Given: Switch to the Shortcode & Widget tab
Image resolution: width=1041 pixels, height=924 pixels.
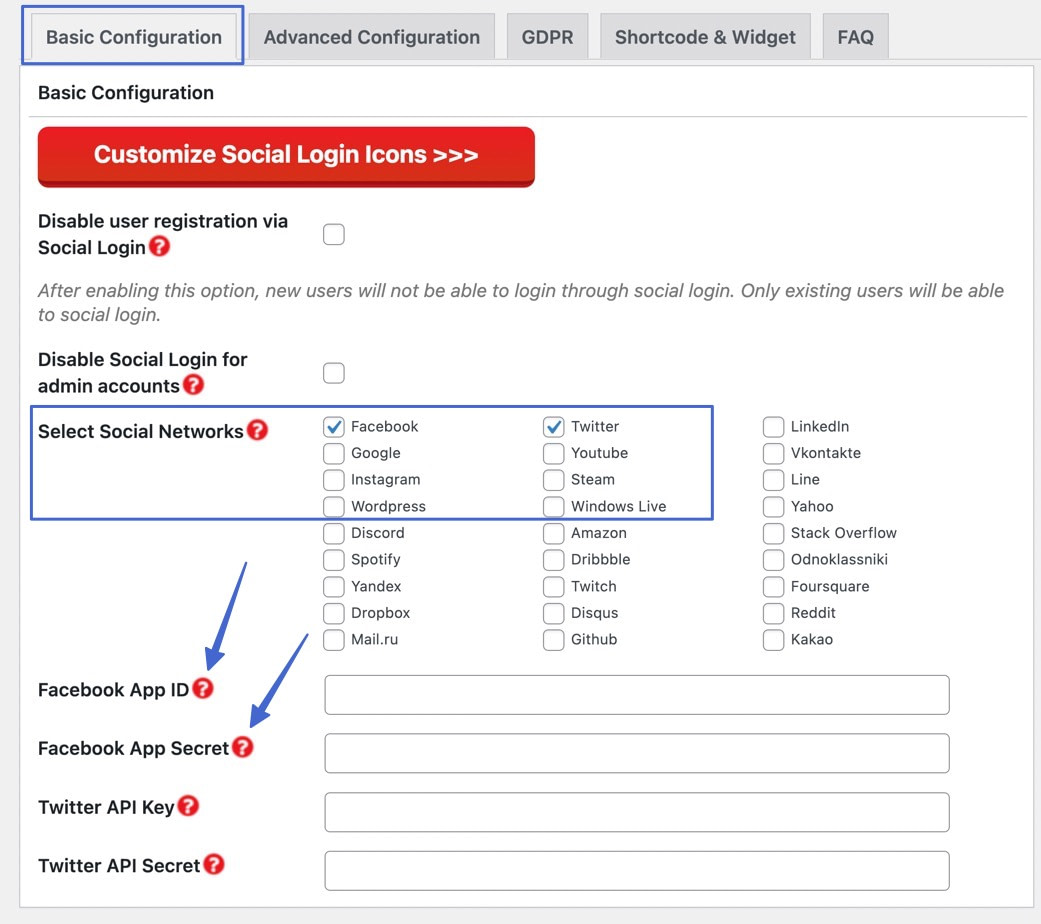Looking at the screenshot, I should 705,36.
